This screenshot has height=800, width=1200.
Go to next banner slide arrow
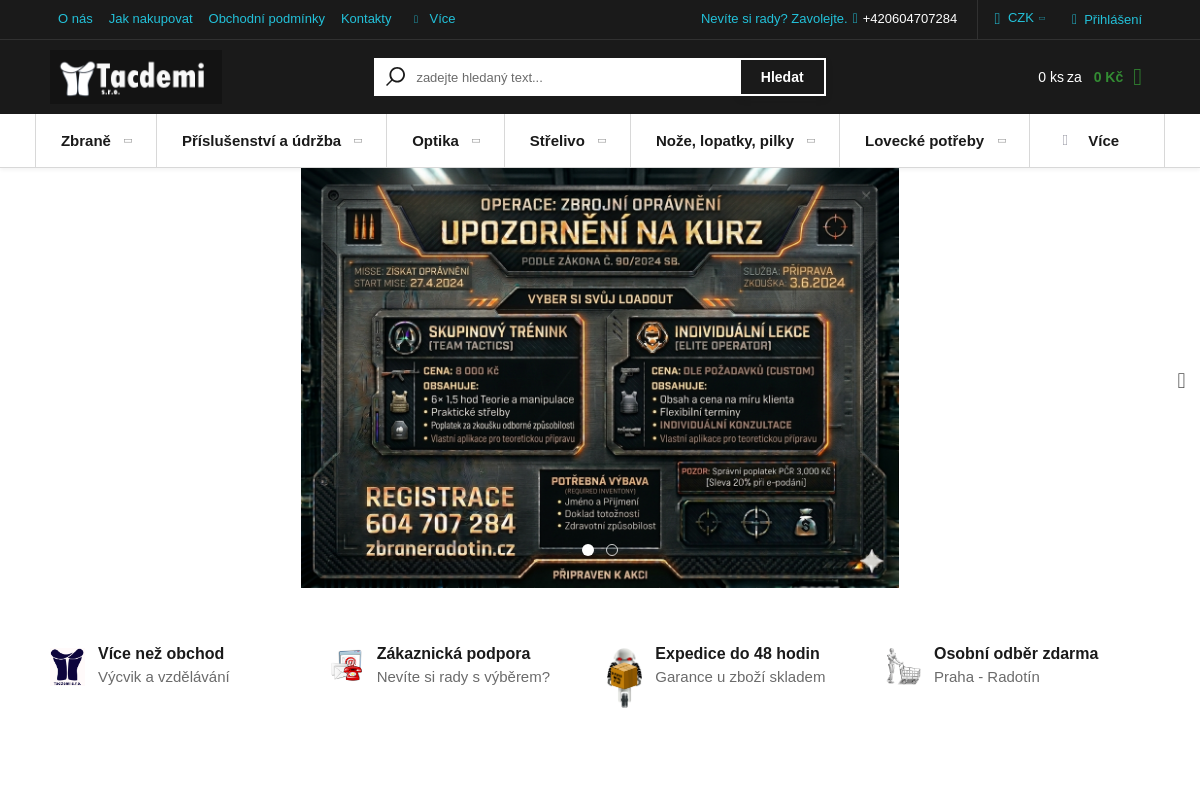[x=1181, y=380]
